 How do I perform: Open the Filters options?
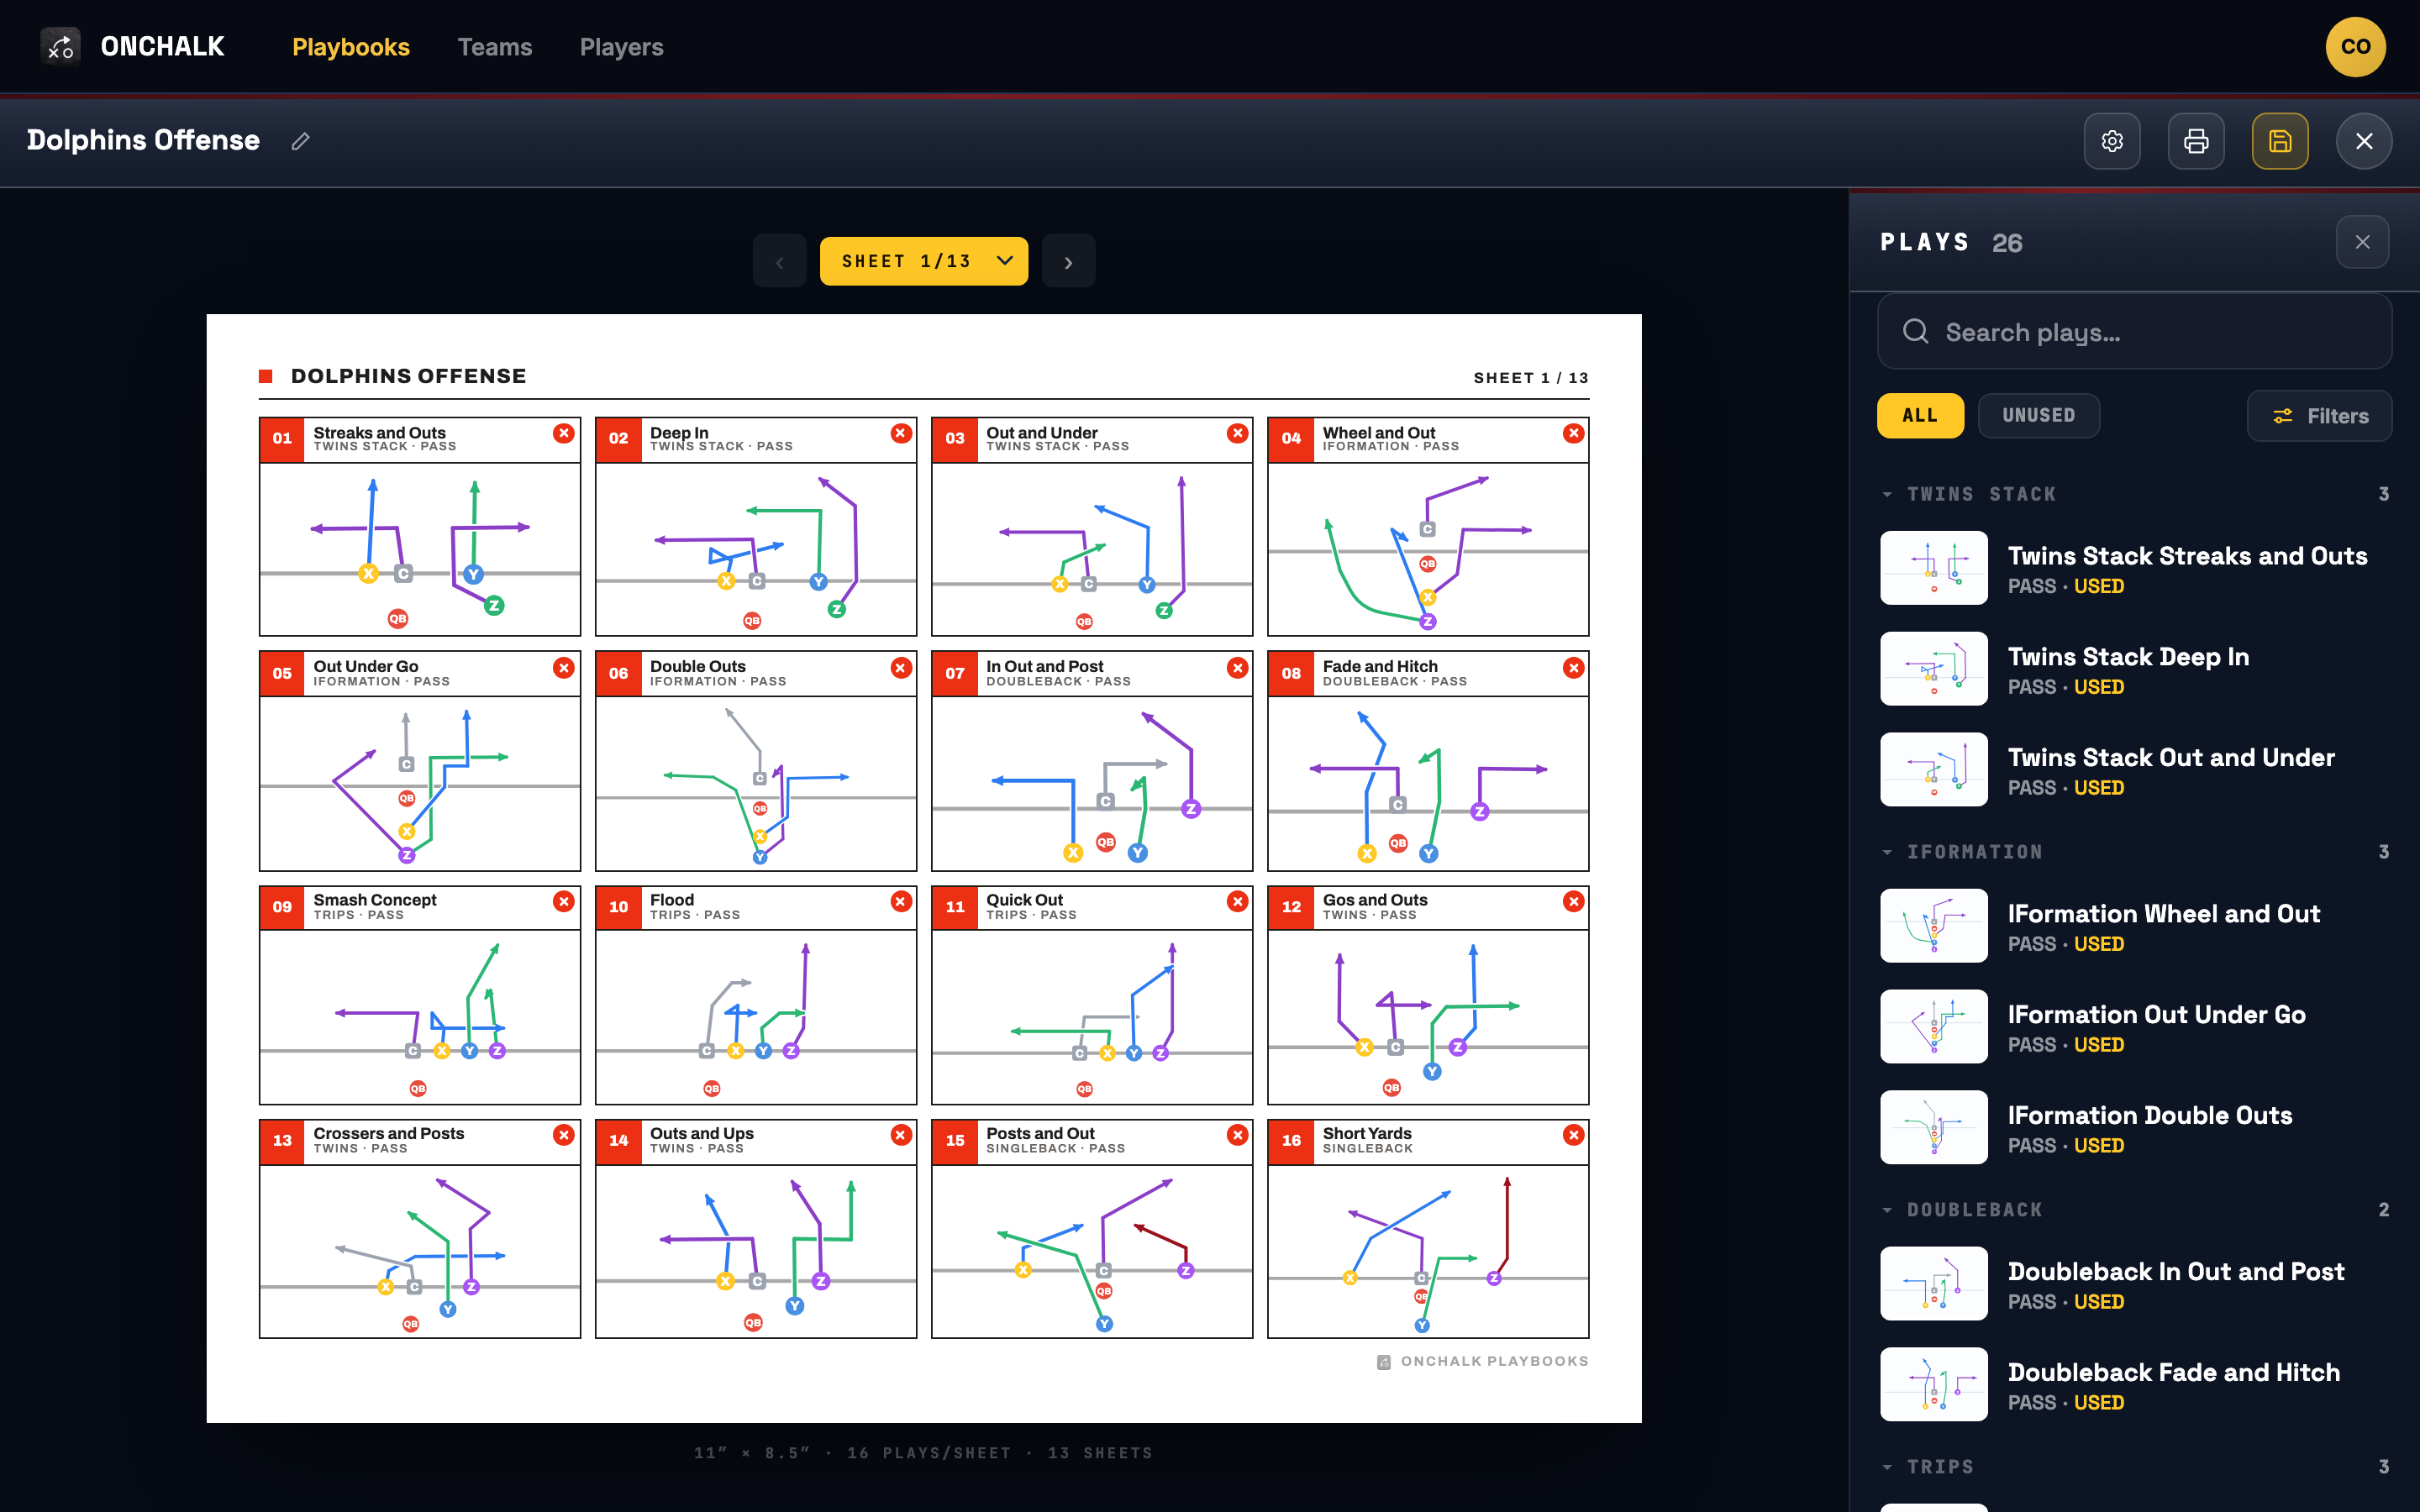coord(2319,416)
